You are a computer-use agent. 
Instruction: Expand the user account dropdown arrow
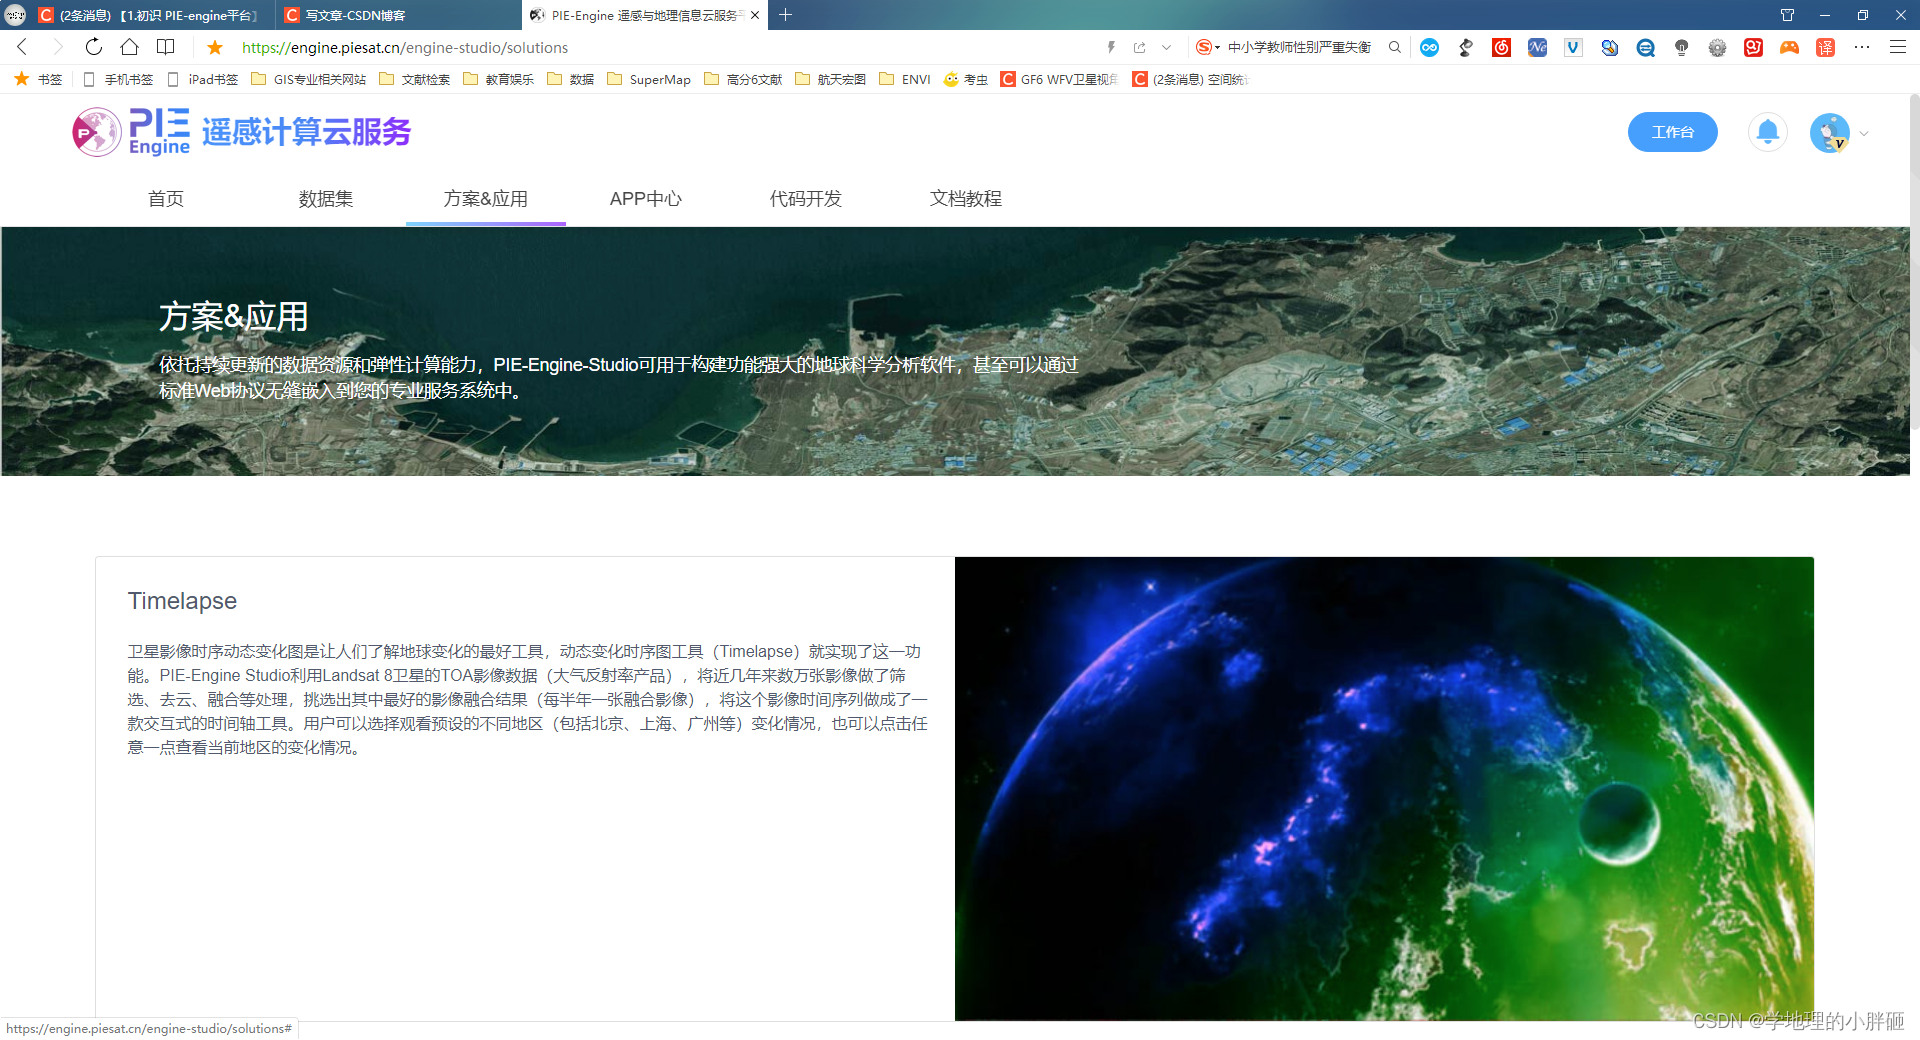point(1864,133)
